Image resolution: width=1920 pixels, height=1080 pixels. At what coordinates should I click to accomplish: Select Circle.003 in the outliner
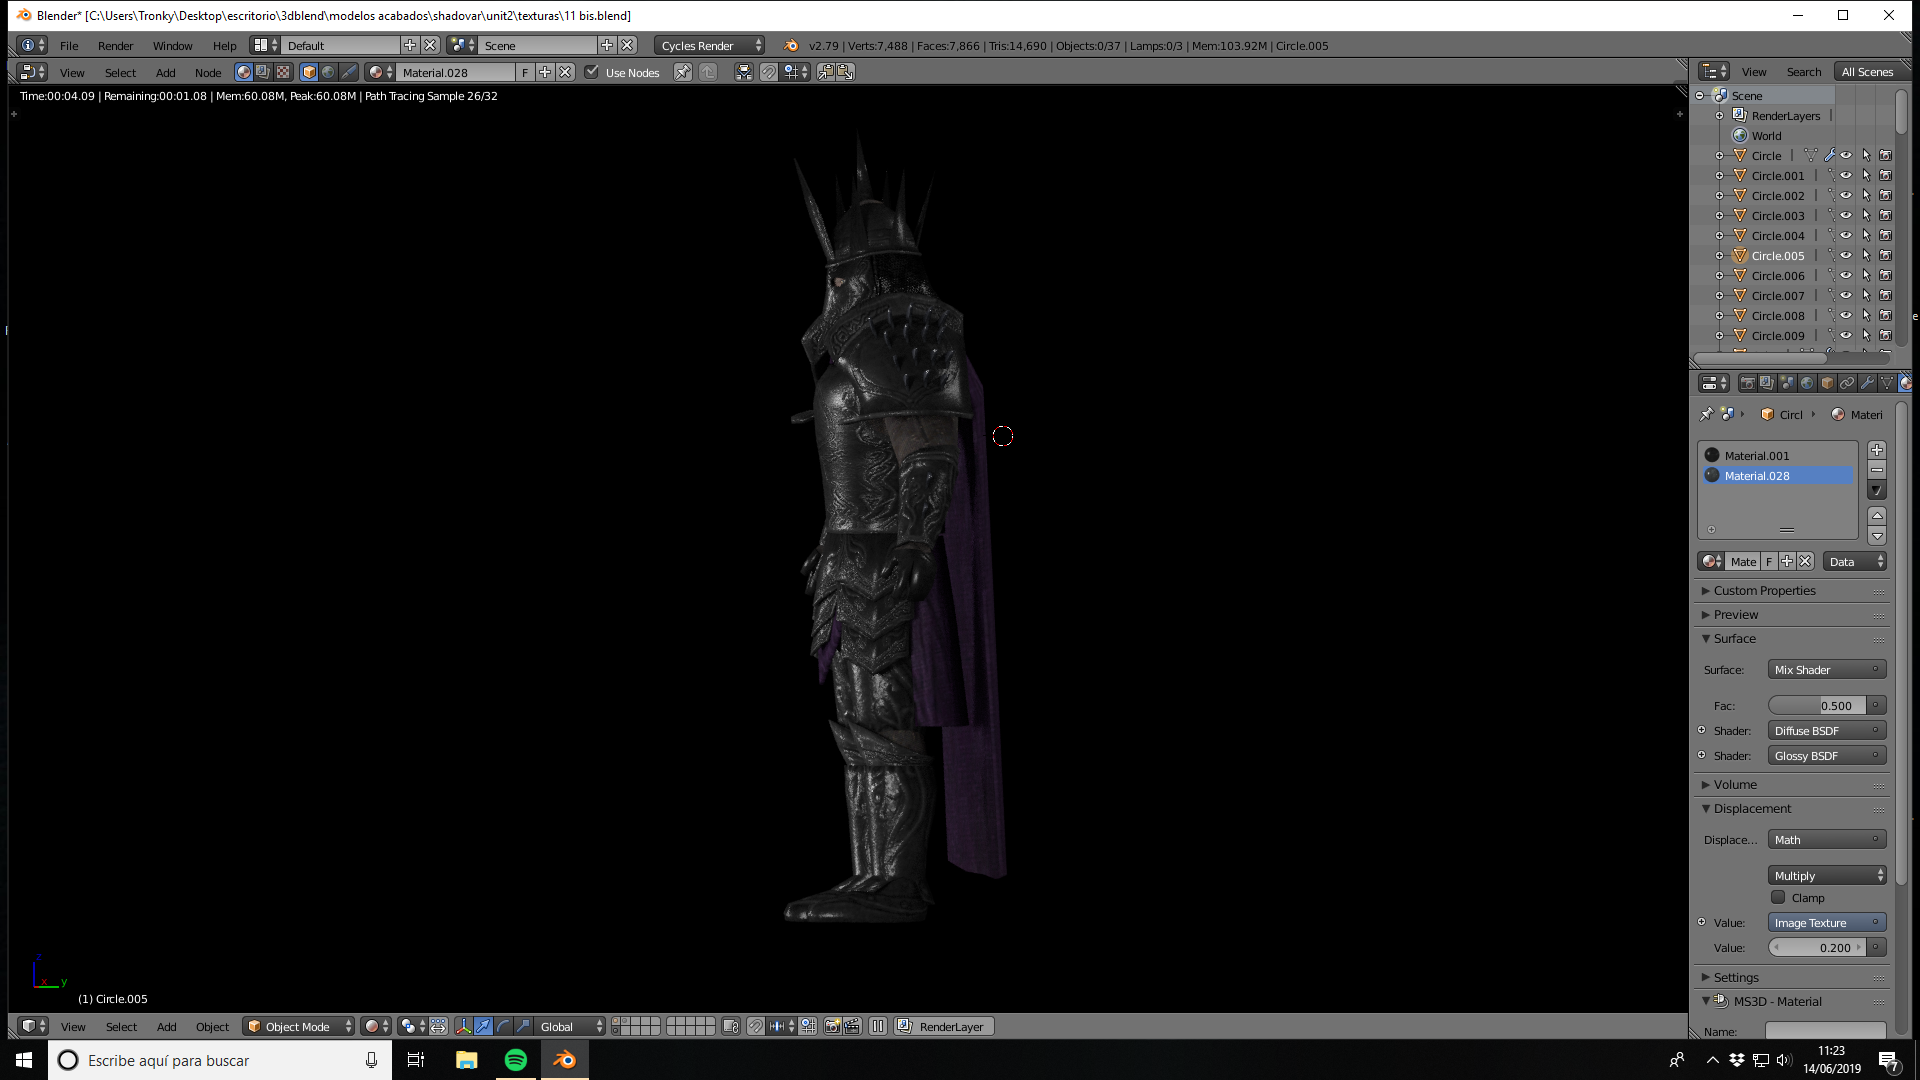tap(1778, 216)
